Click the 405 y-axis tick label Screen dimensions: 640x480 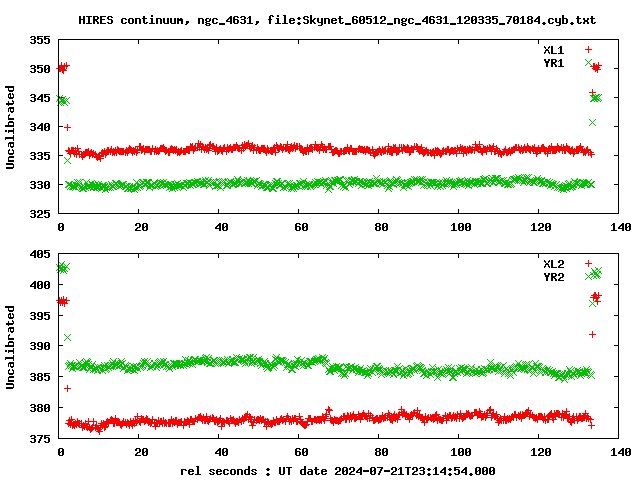[40, 254]
